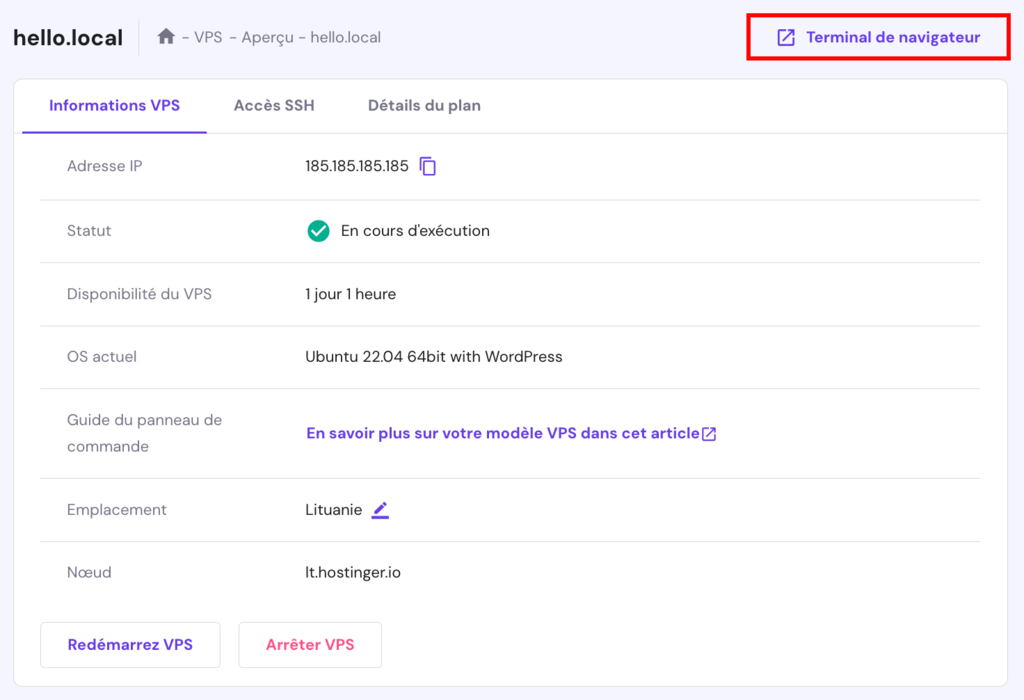Open the Détails du plan tab

click(x=423, y=105)
